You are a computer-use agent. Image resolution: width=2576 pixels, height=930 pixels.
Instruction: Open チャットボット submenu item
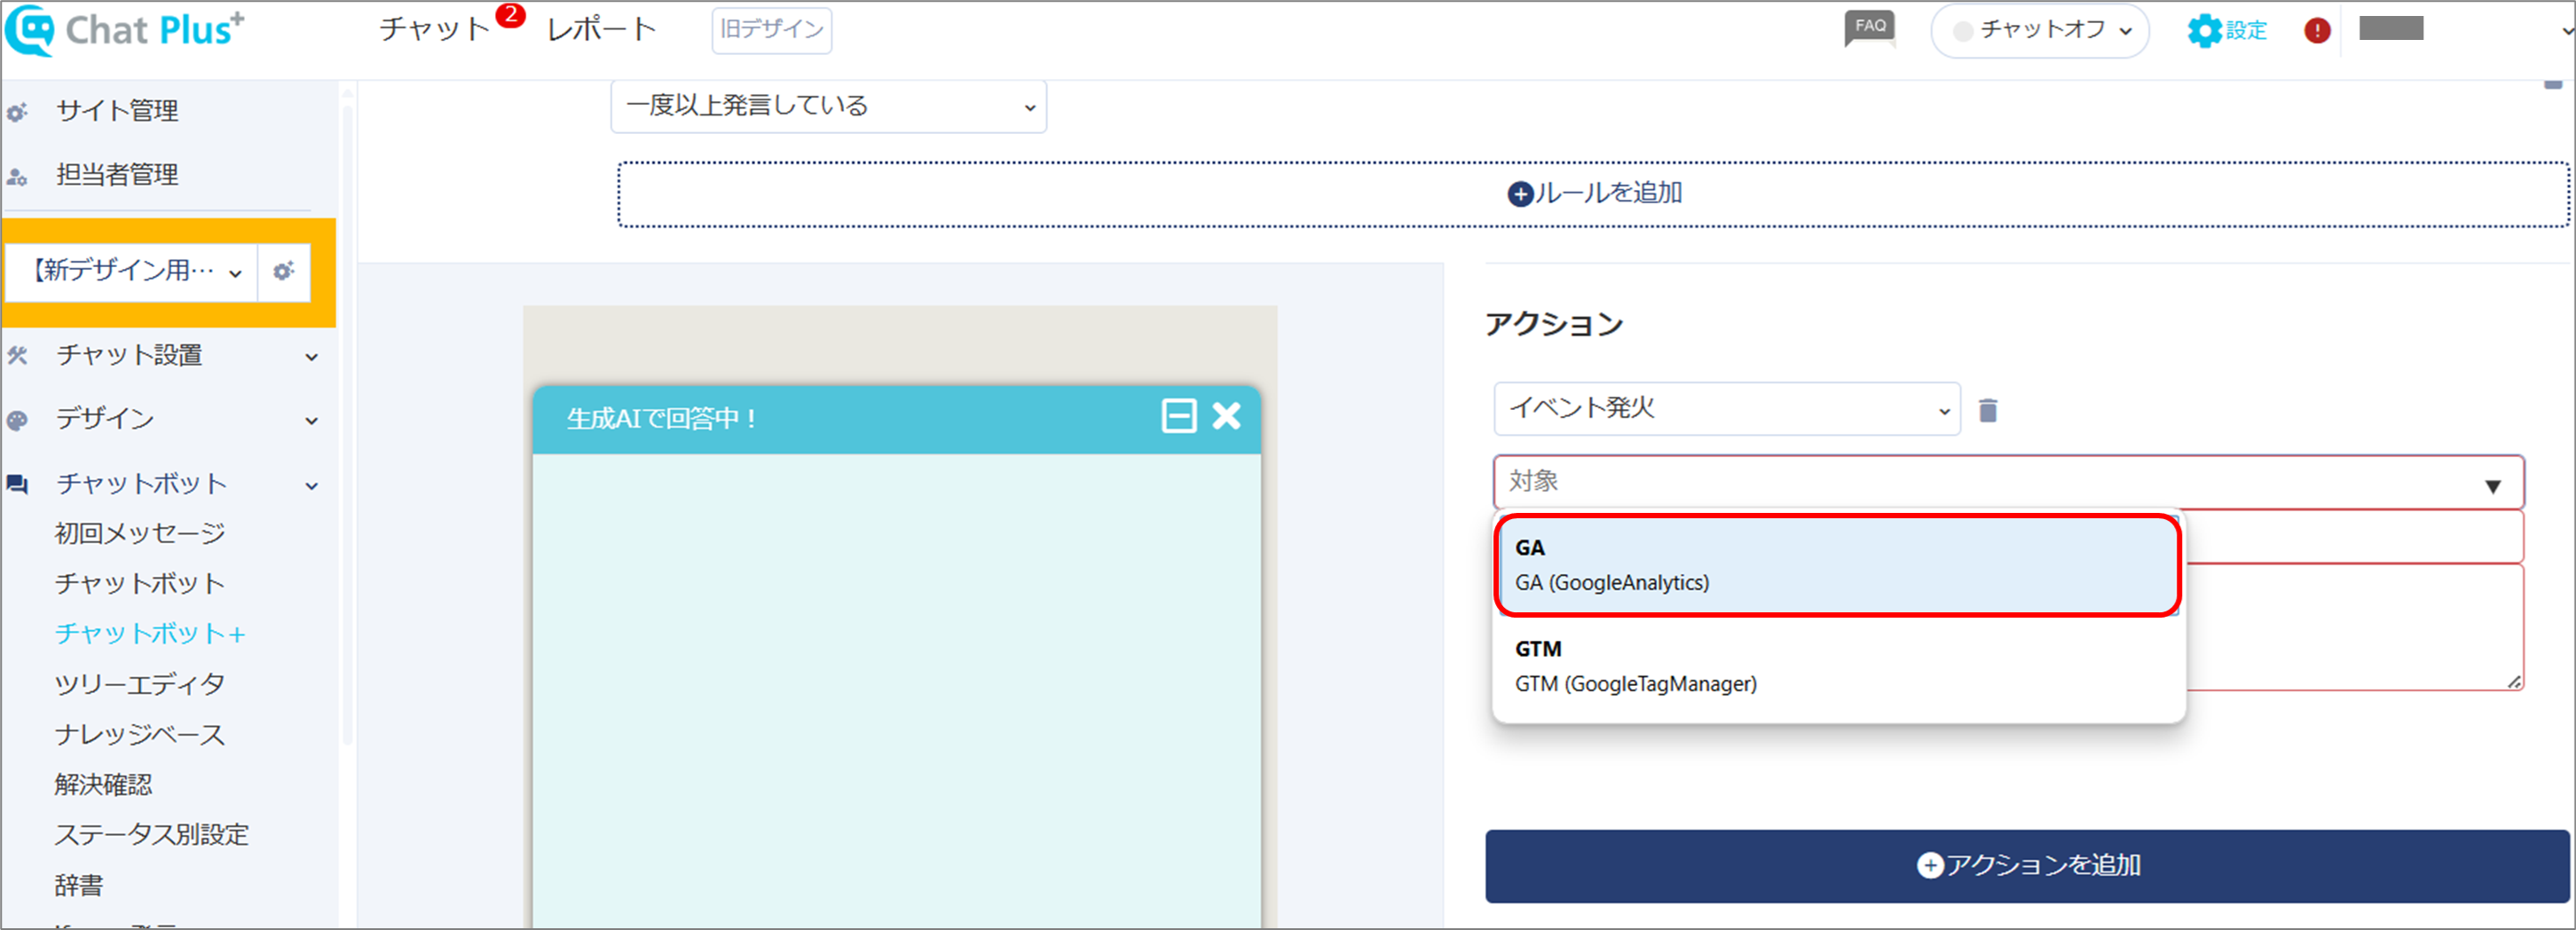click(140, 583)
